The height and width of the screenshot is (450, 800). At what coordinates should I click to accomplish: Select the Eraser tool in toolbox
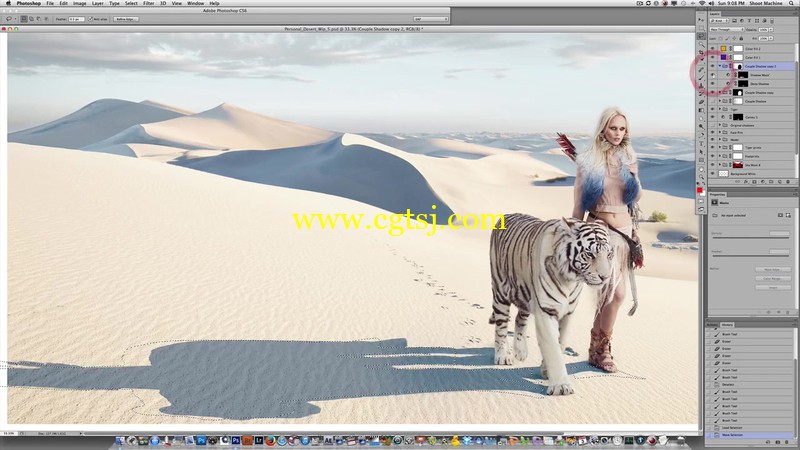[x=702, y=102]
